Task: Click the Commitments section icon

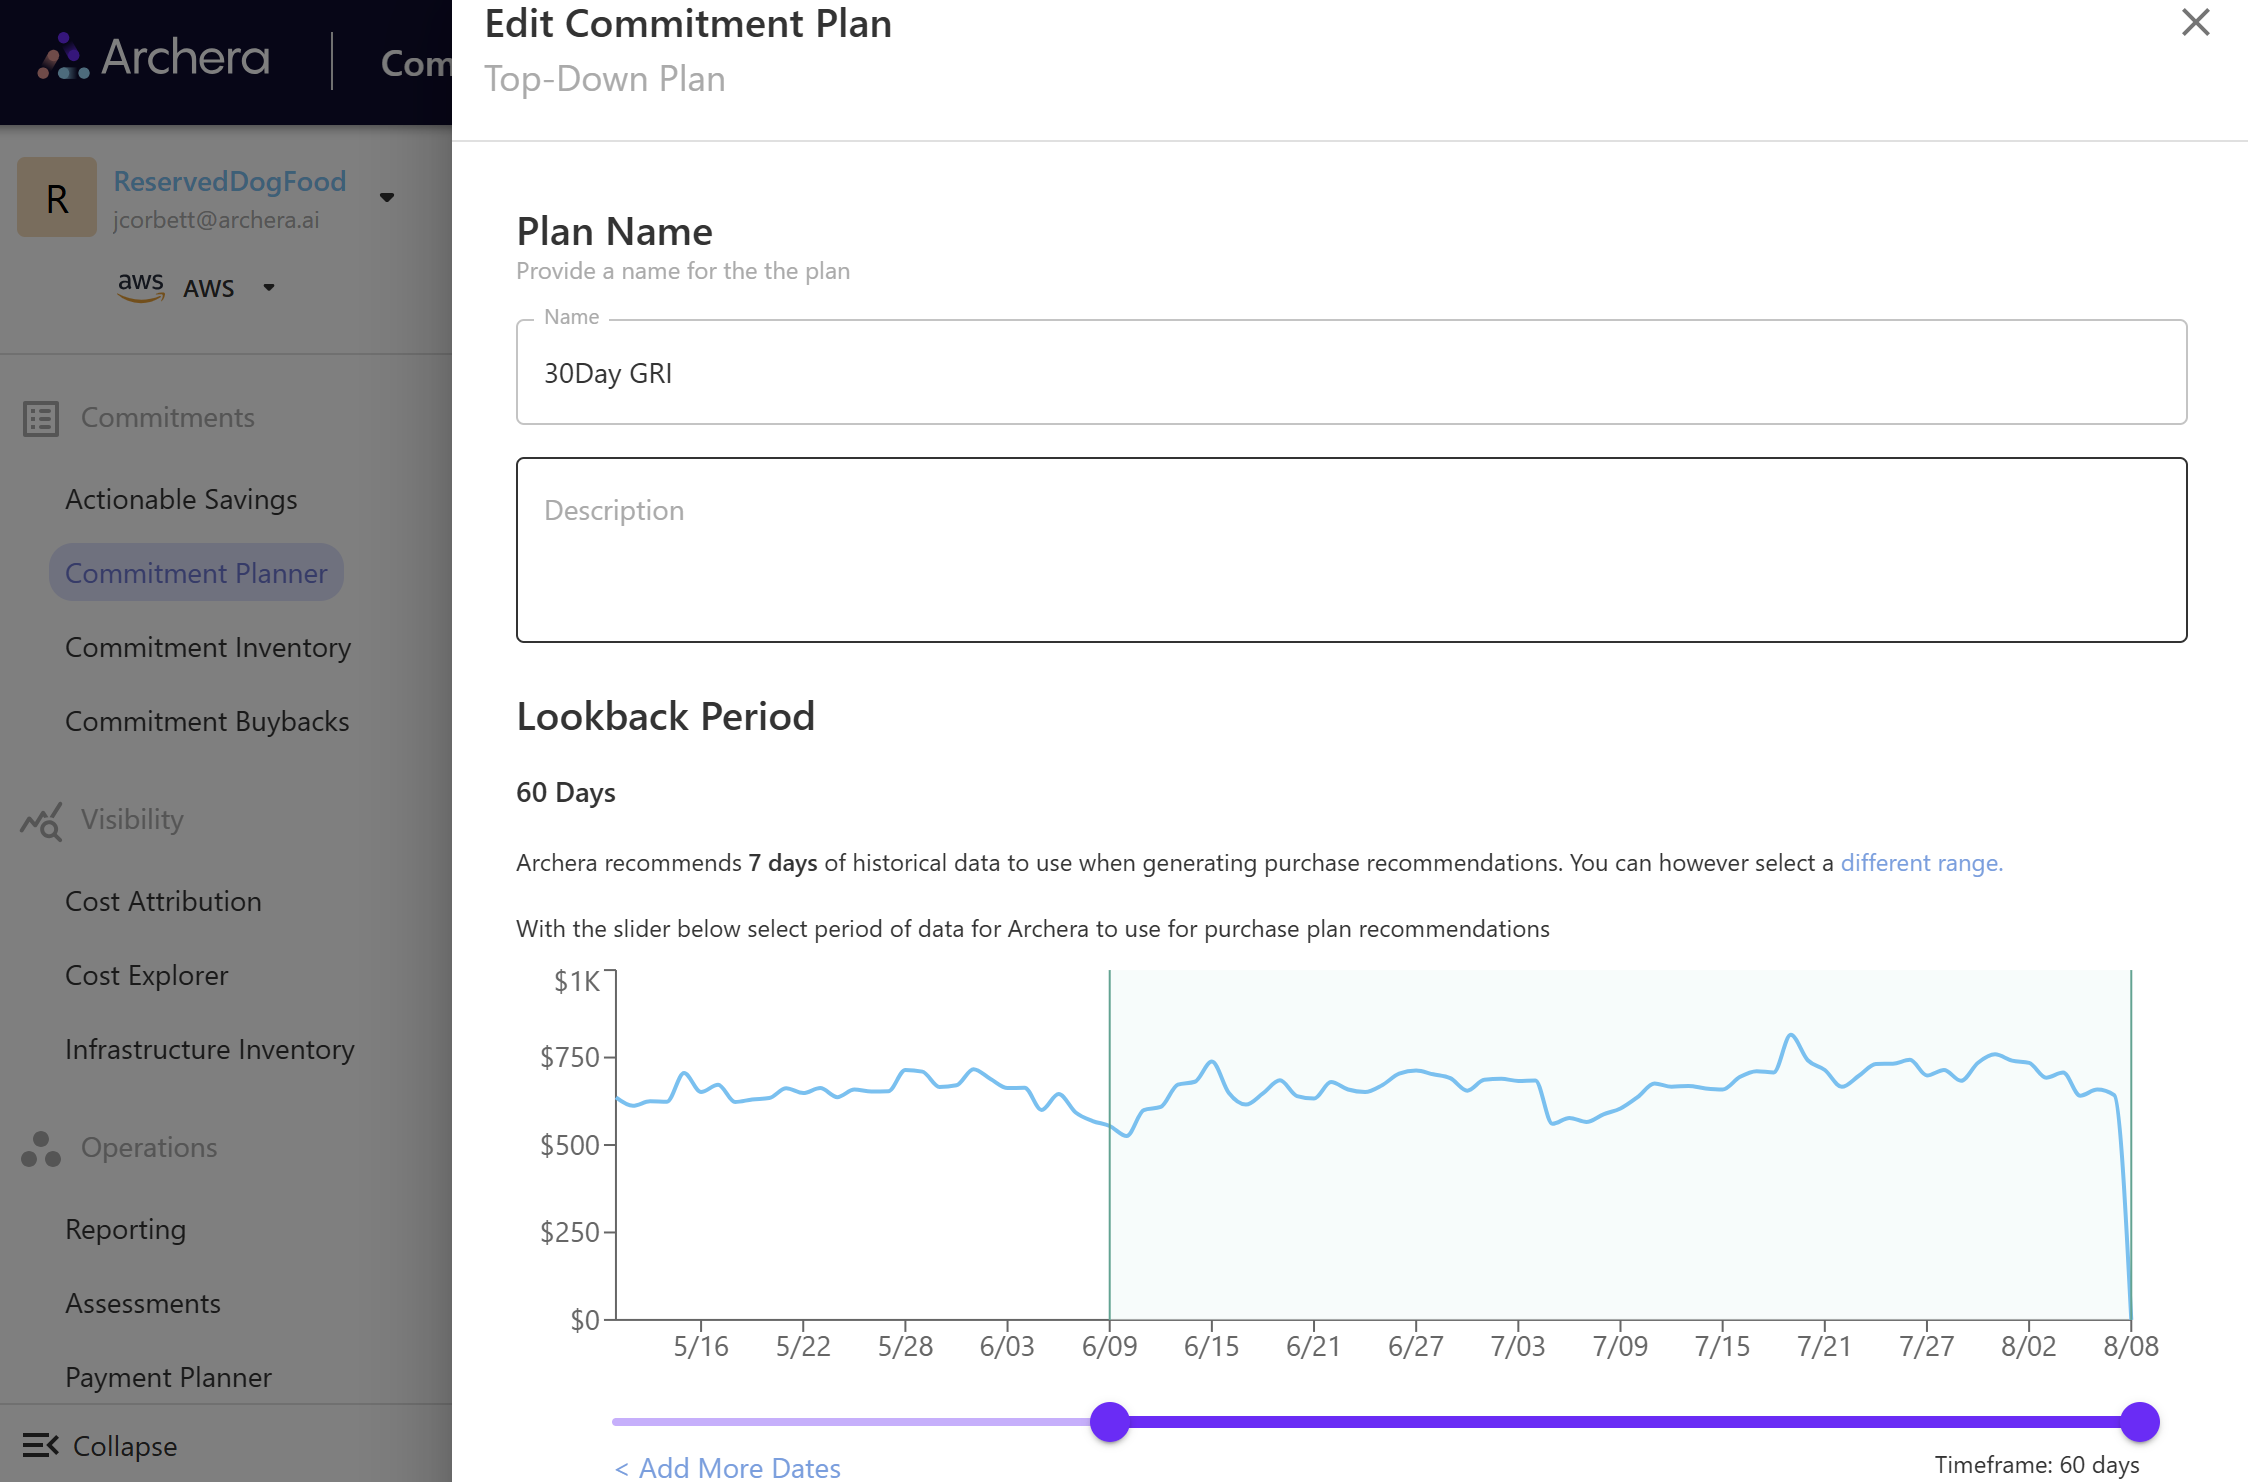Action: 40,418
